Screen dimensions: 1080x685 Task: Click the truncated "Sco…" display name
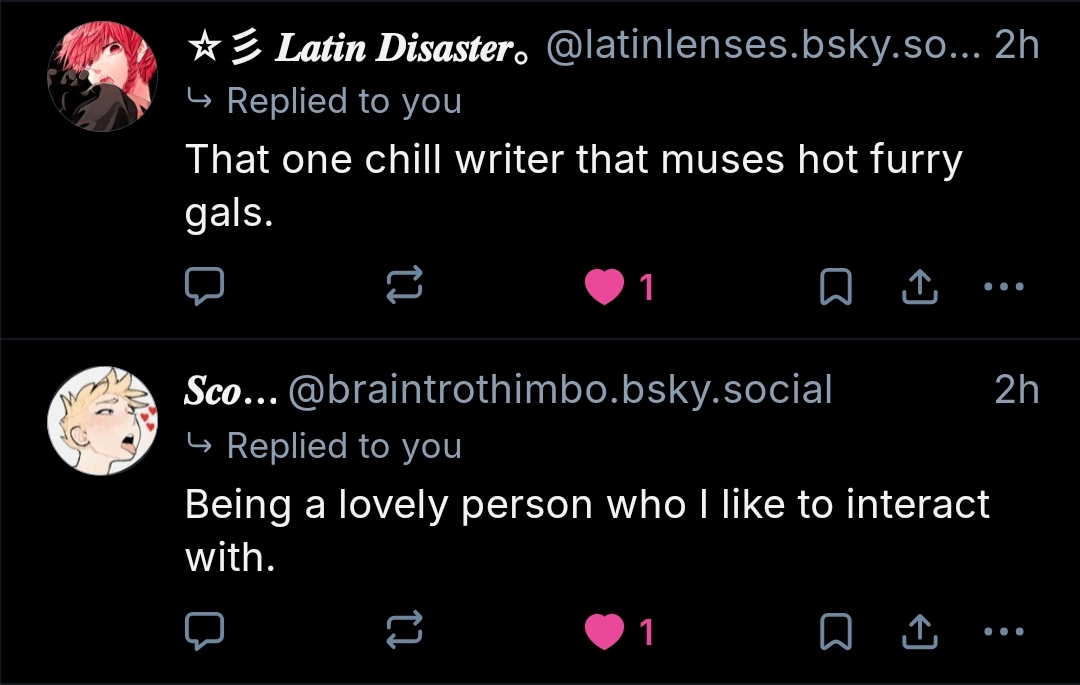tap(230, 391)
